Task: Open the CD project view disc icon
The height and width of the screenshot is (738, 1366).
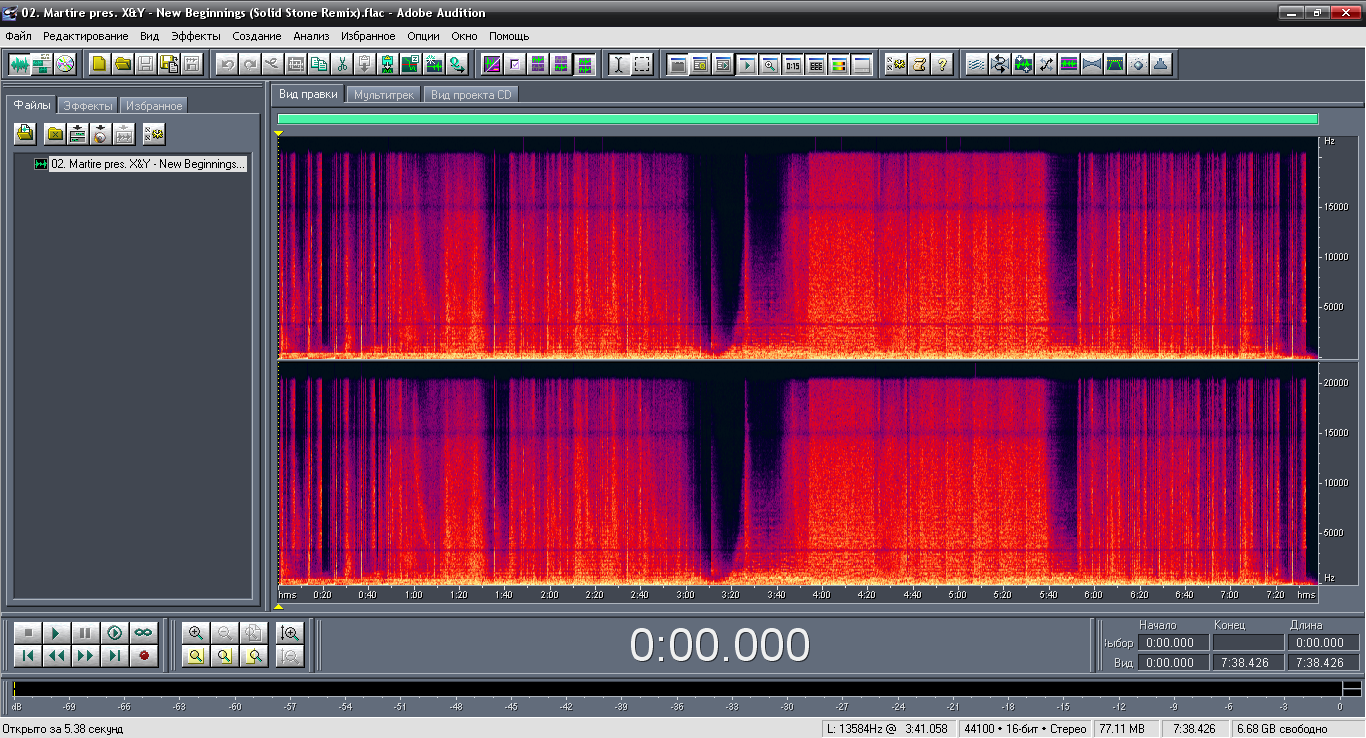Action: (x=65, y=65)
